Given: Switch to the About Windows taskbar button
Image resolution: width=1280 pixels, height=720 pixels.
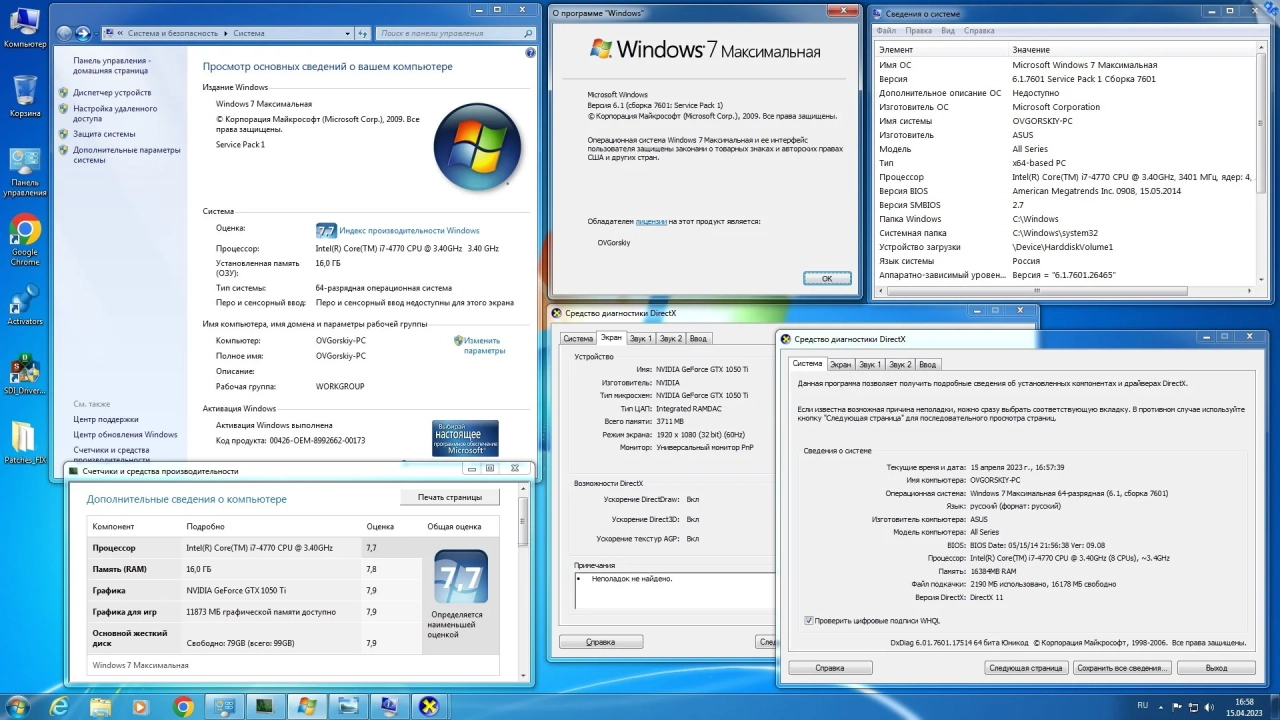Looking at the screenshot, I should point(306,707).
